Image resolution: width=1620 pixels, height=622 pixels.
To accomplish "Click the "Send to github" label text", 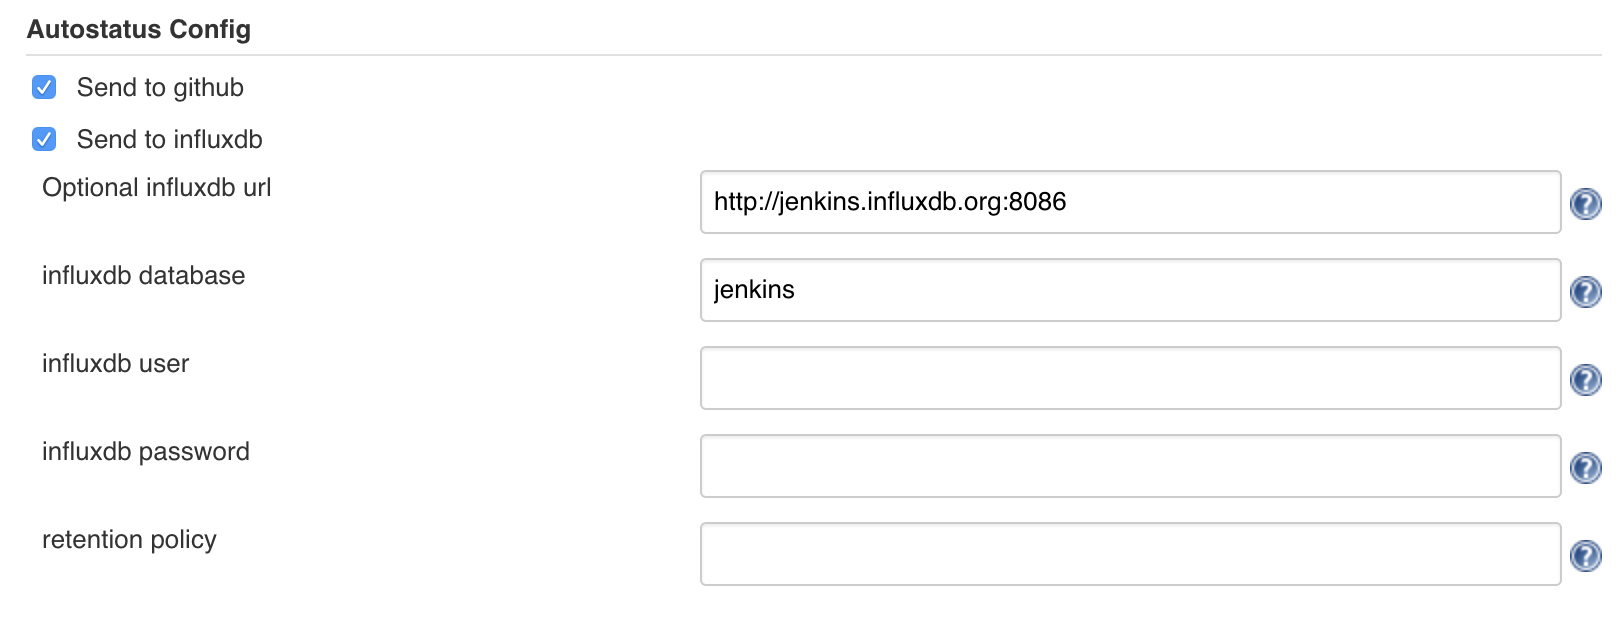I will 160,88.
